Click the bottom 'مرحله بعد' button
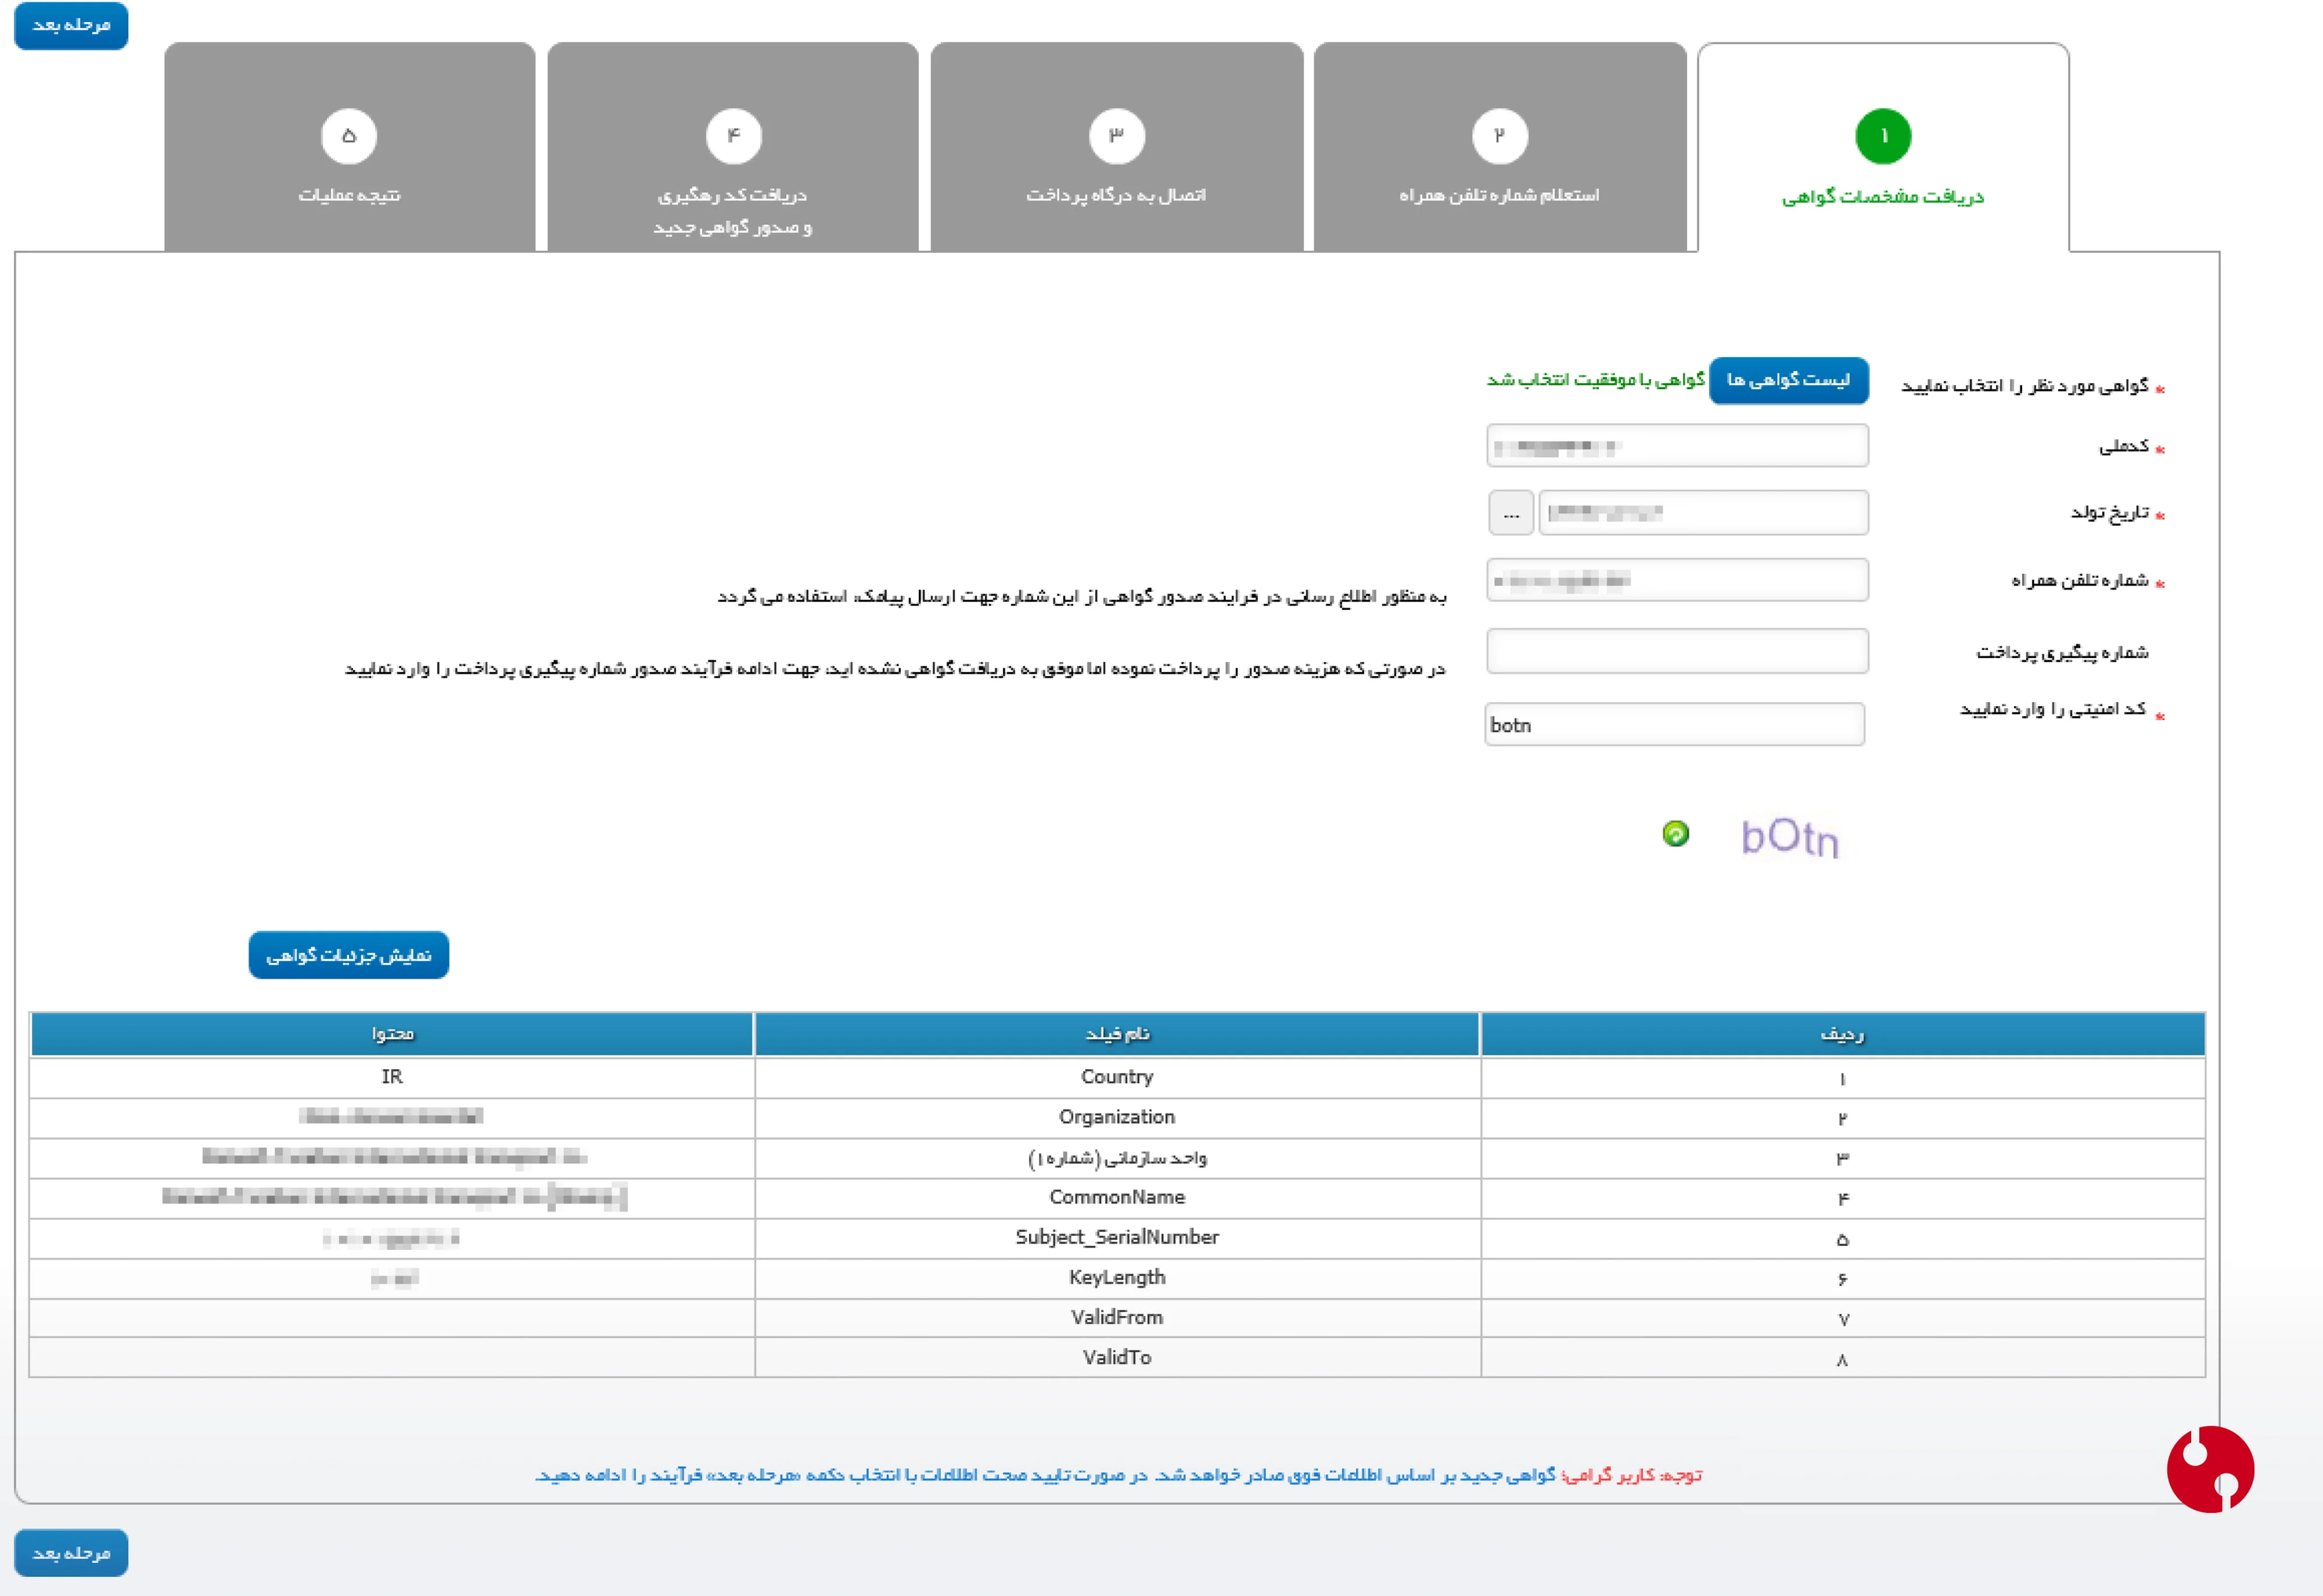The height and width of the screenshot is (1596, 2323). 71,1552
